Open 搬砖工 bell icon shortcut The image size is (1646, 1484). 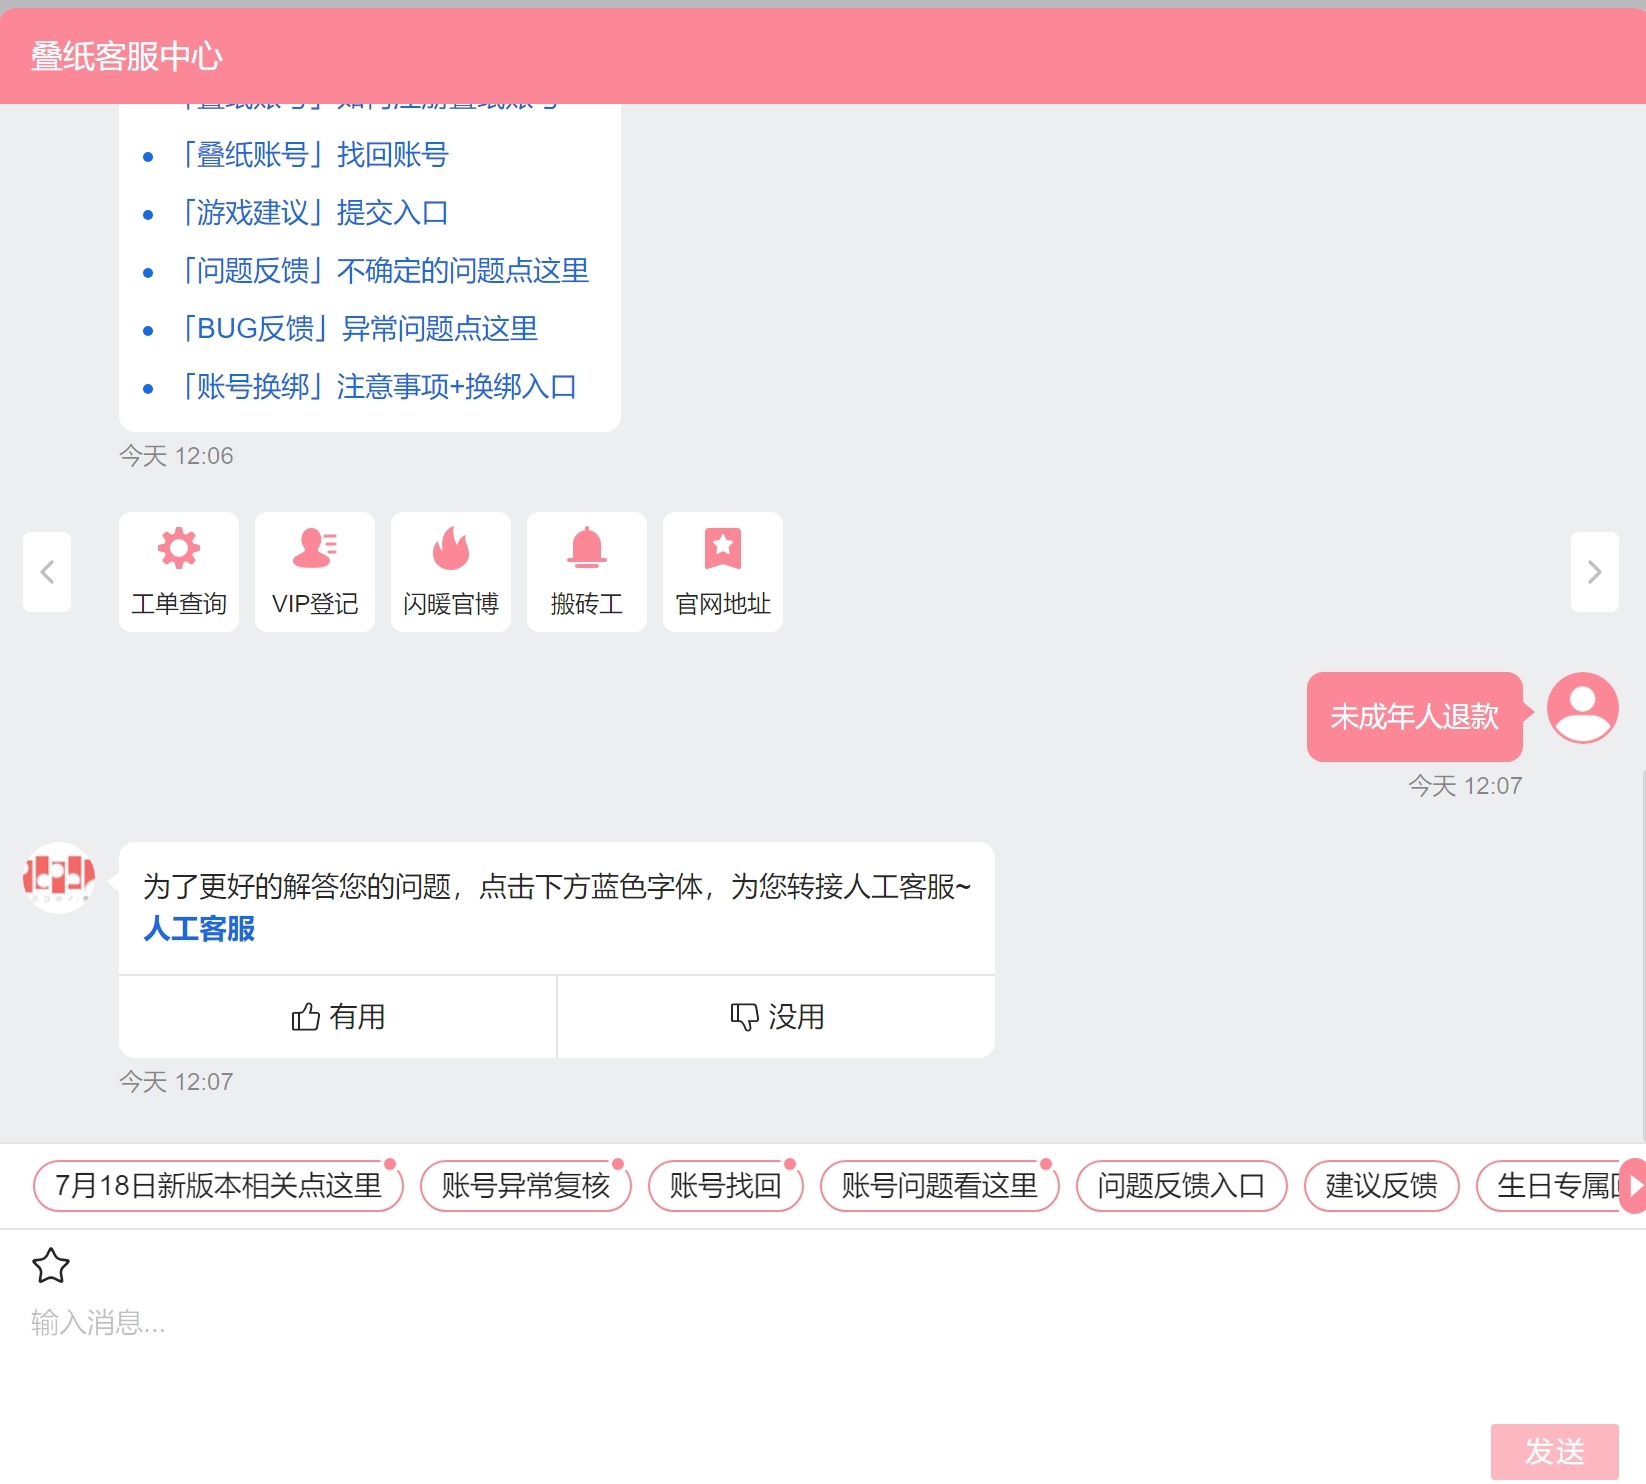click(x=587, y=572)
